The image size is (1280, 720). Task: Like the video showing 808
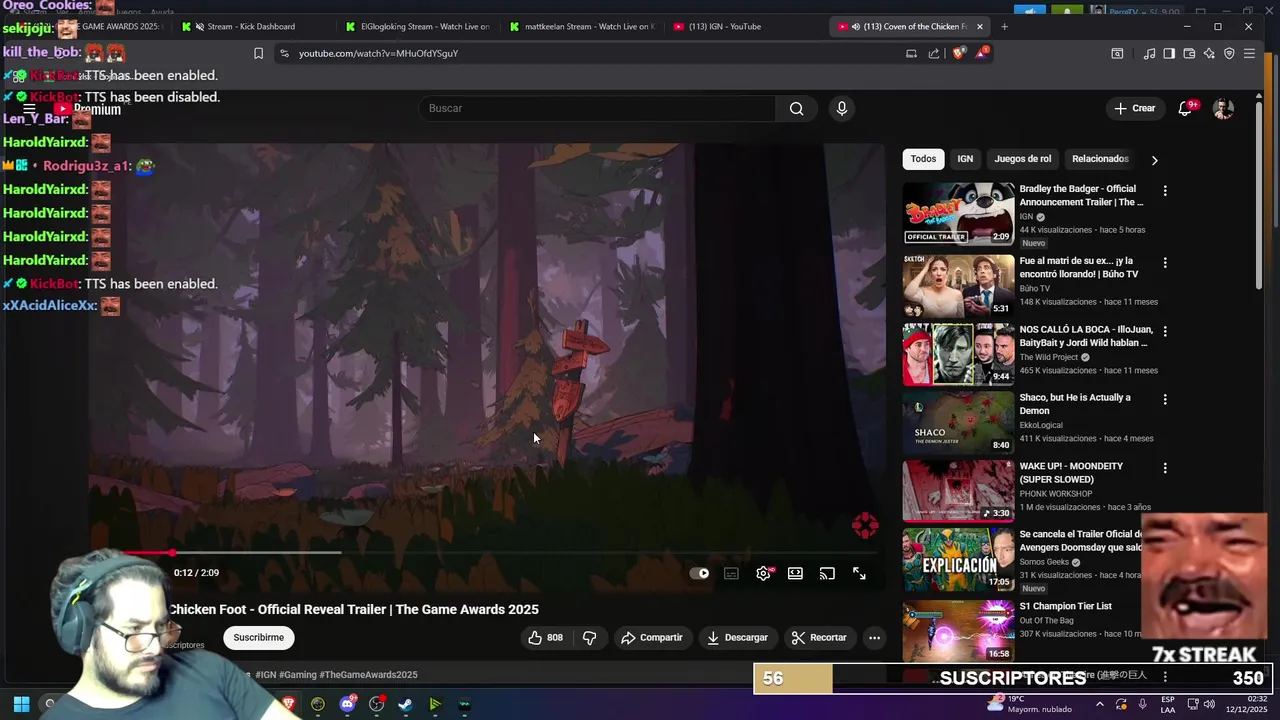tap(545, 637)
